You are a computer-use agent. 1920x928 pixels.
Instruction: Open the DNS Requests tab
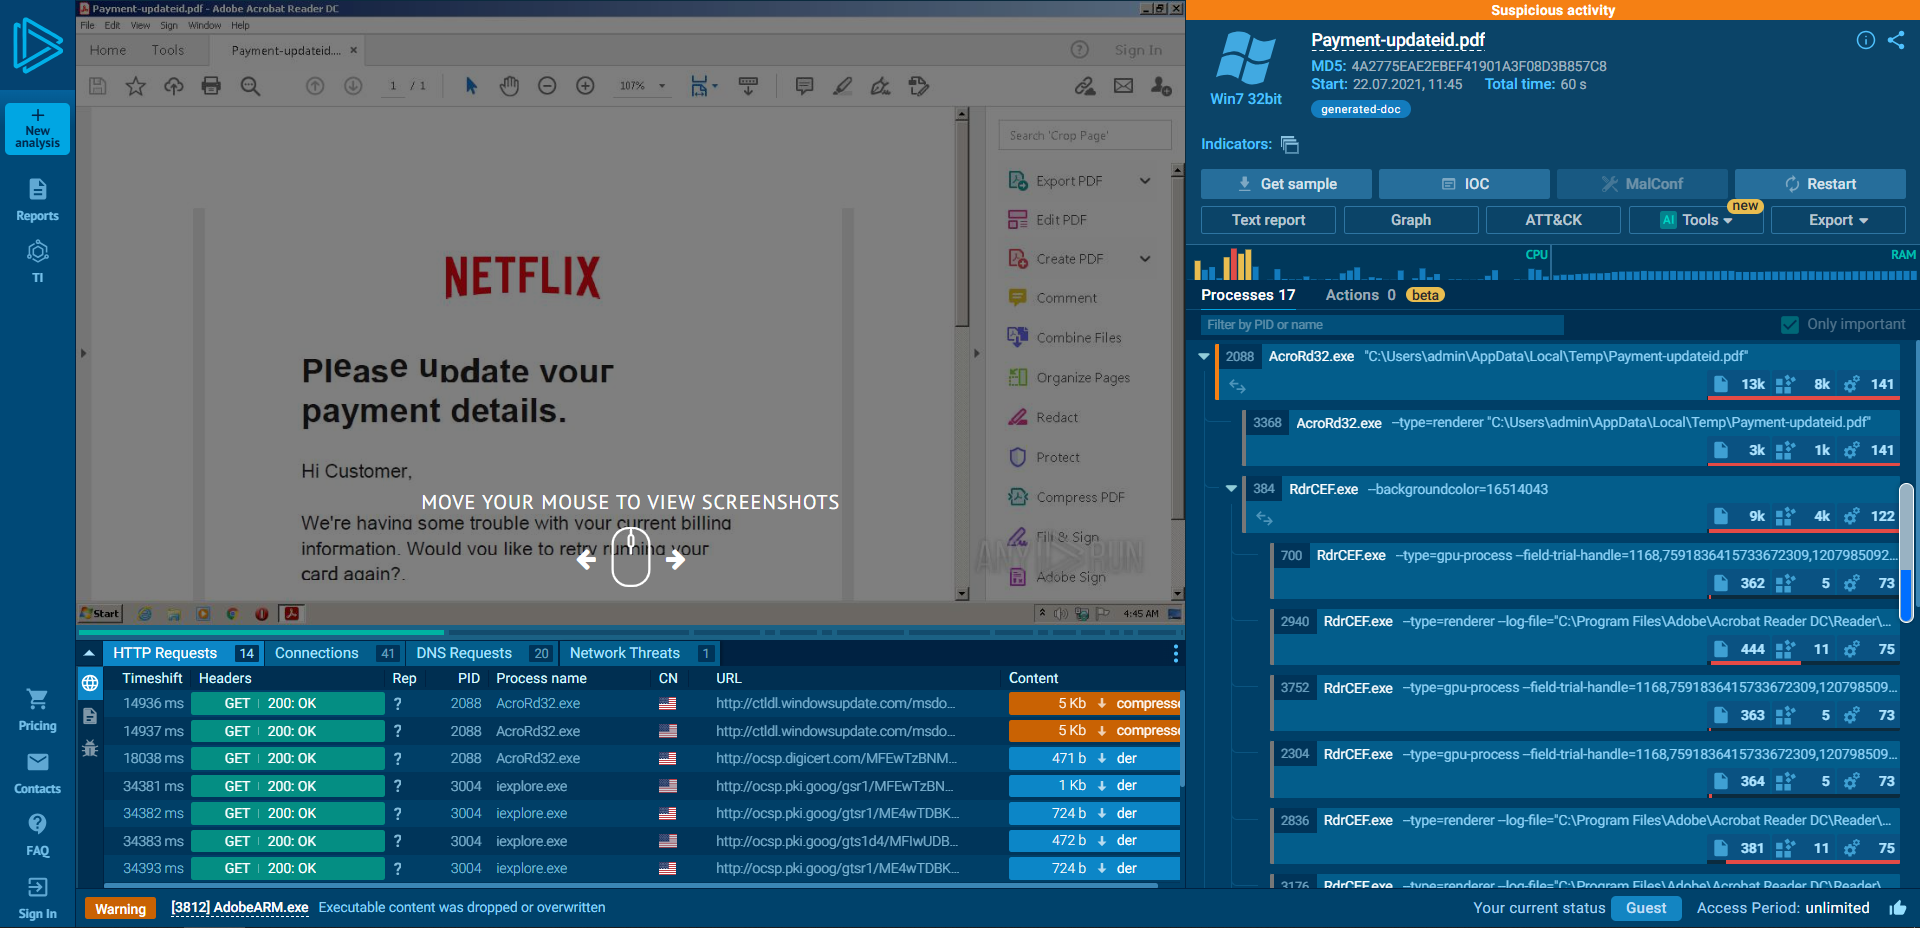[481, 653]
